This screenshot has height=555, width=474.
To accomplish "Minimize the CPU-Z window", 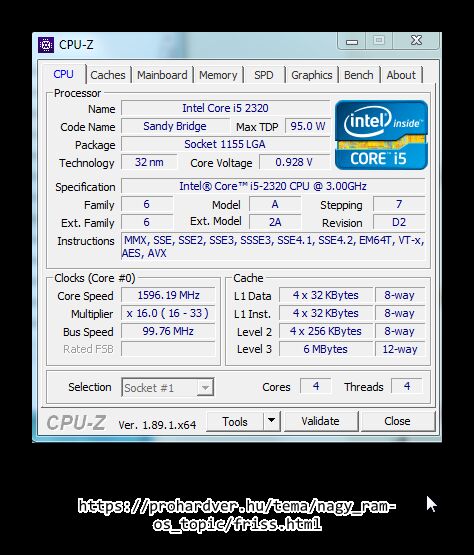I will tap(352, 41).
